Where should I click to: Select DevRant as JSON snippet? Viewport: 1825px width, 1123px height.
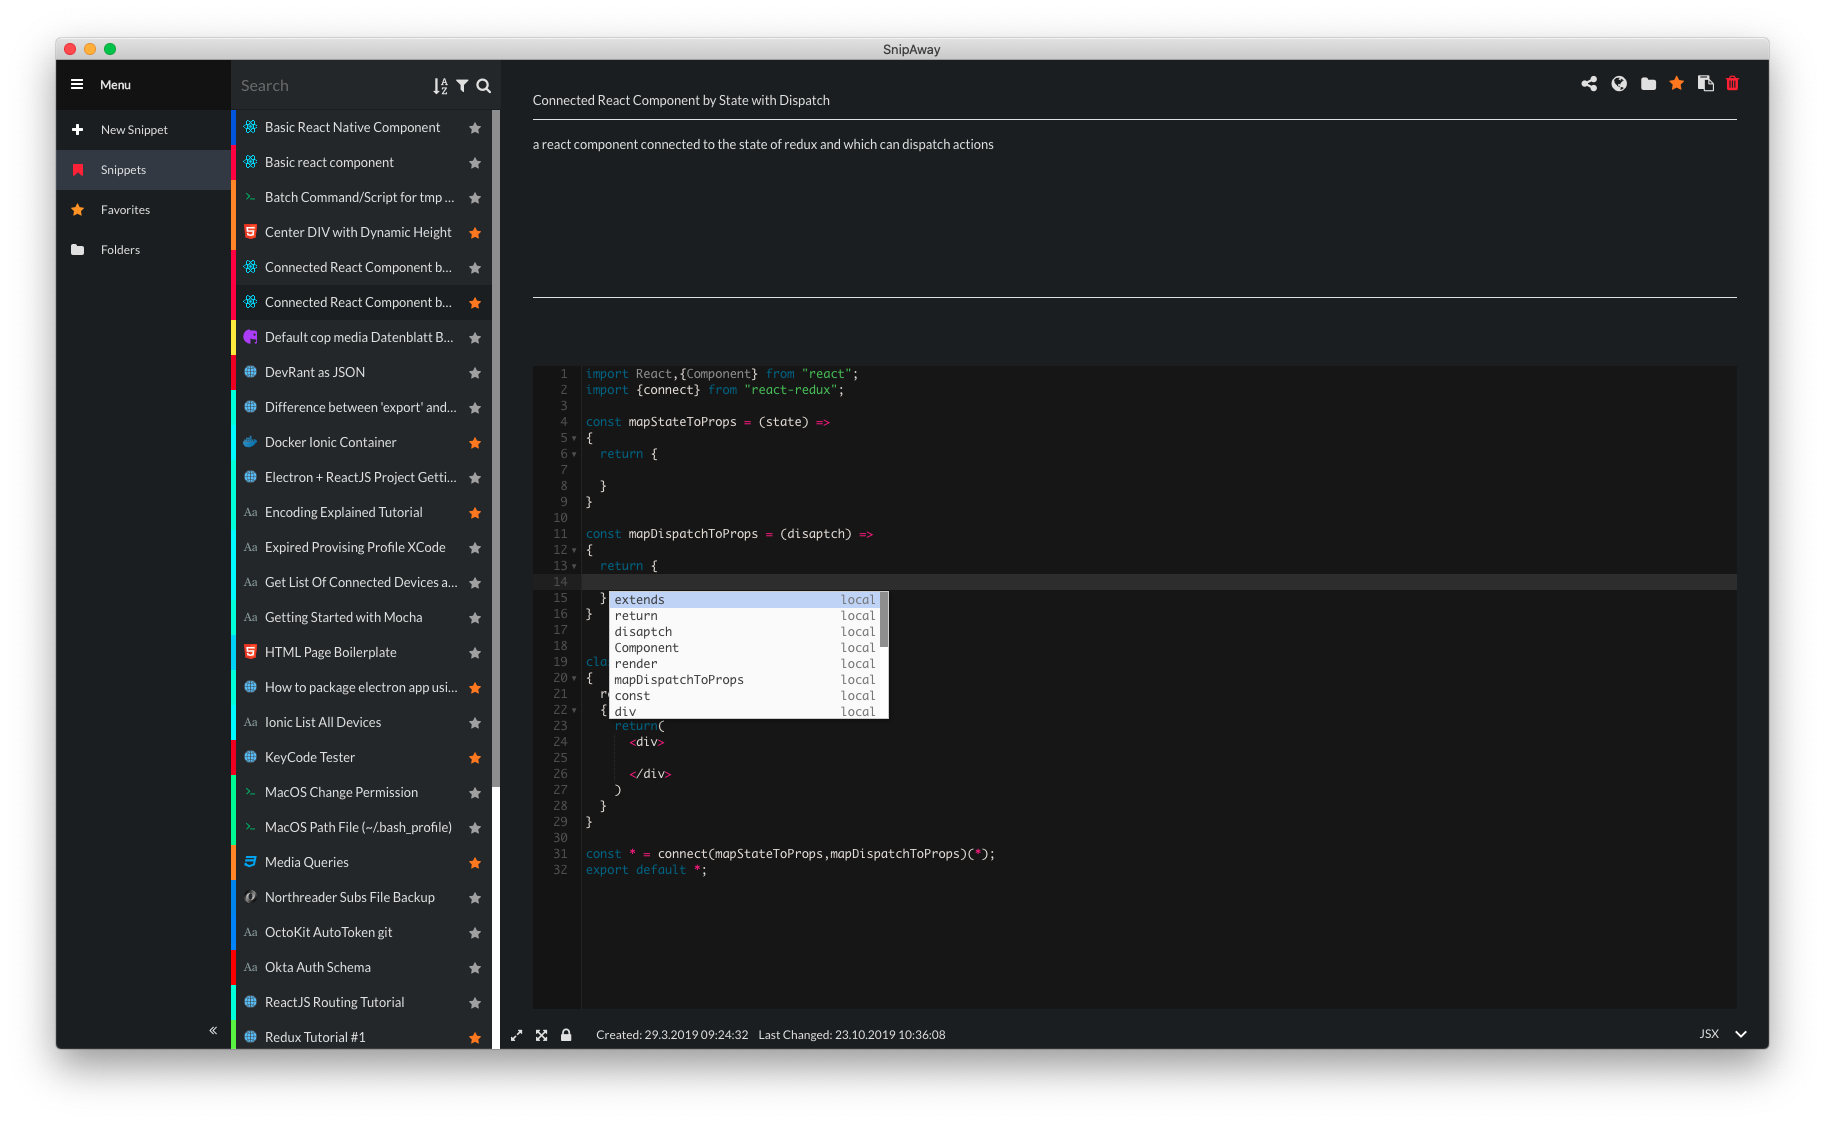point(362,373)
